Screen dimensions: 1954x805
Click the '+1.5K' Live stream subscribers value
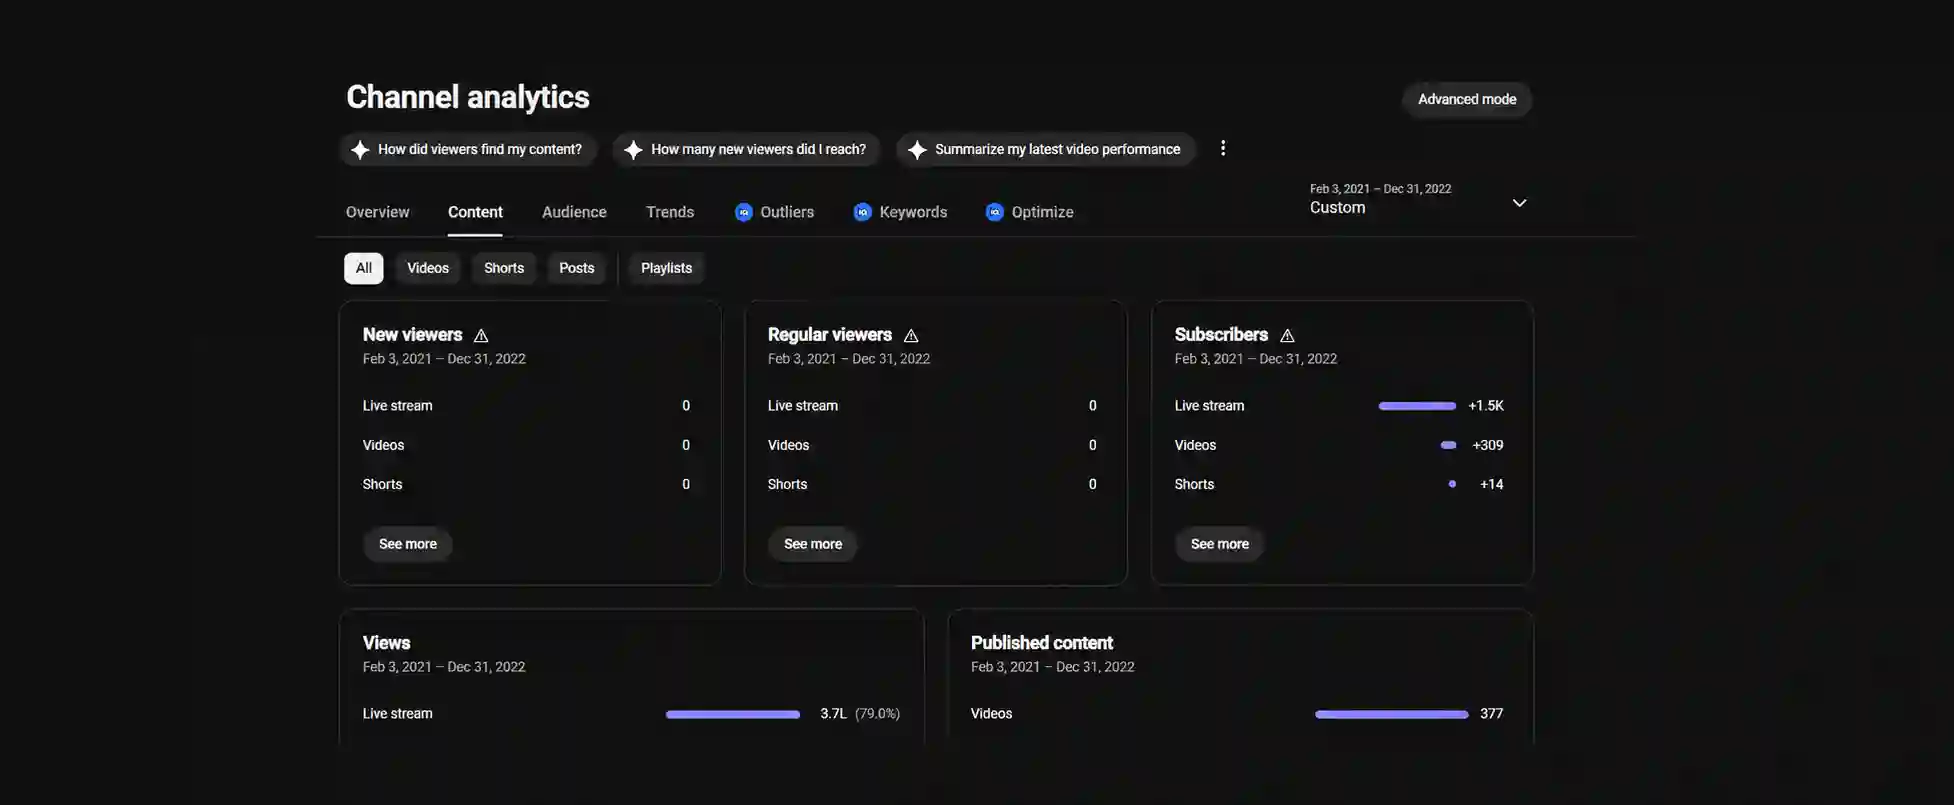[1486, 406]
